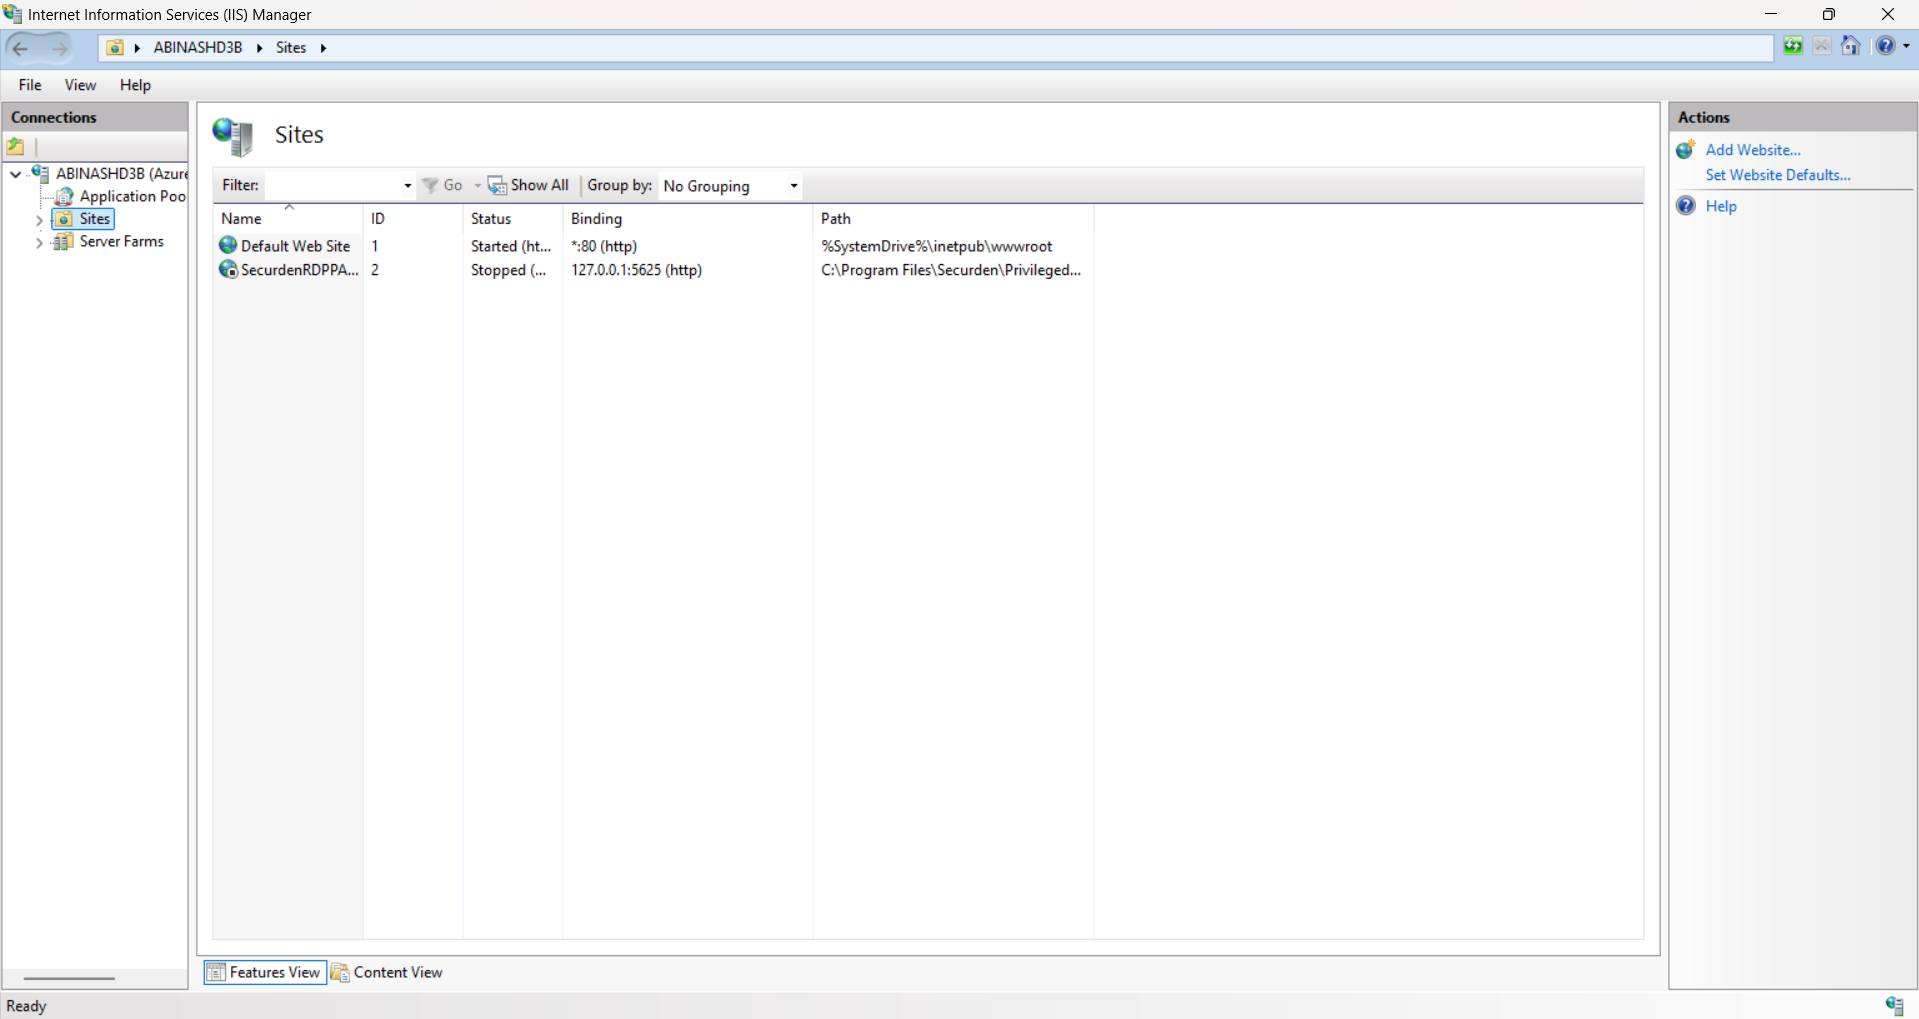Open the View menu
Viewport: 1919px width, 1019px height.
tap(80, 85)
